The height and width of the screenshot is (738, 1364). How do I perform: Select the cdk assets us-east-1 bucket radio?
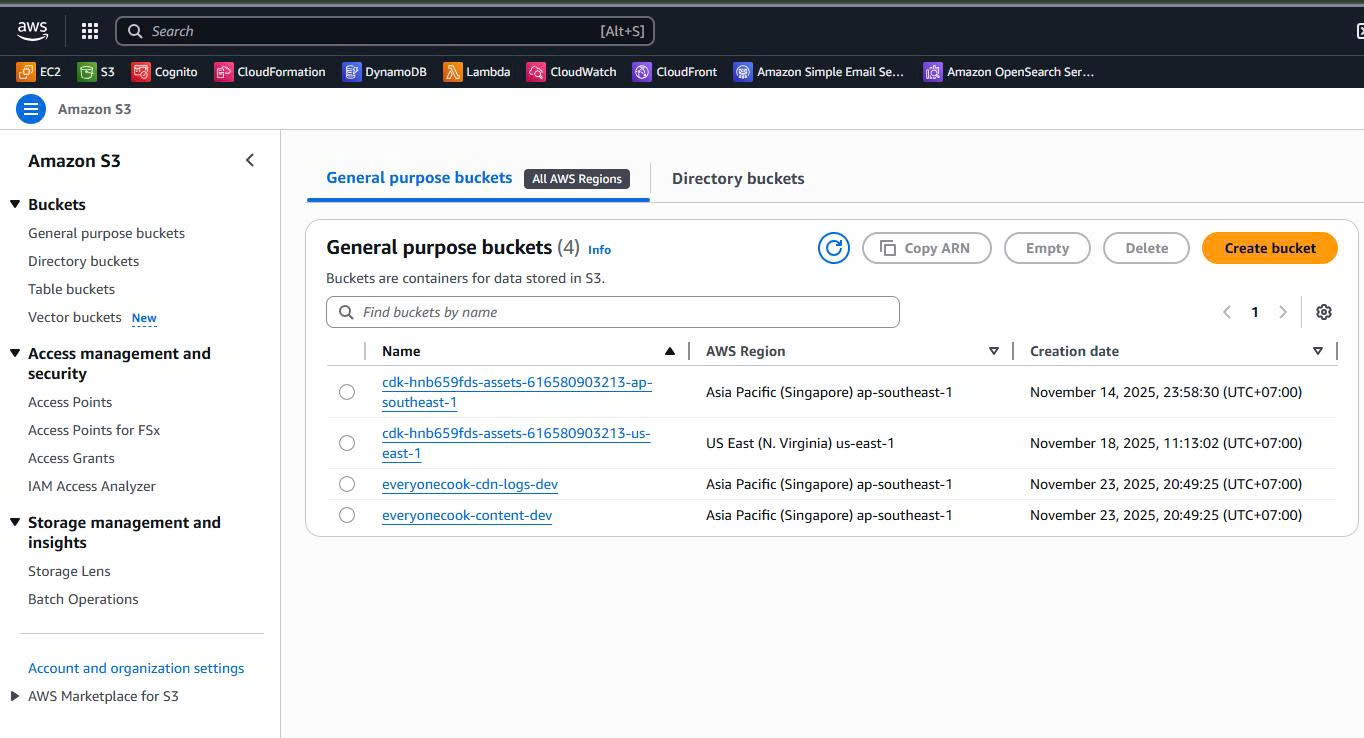tap(347, 443)
